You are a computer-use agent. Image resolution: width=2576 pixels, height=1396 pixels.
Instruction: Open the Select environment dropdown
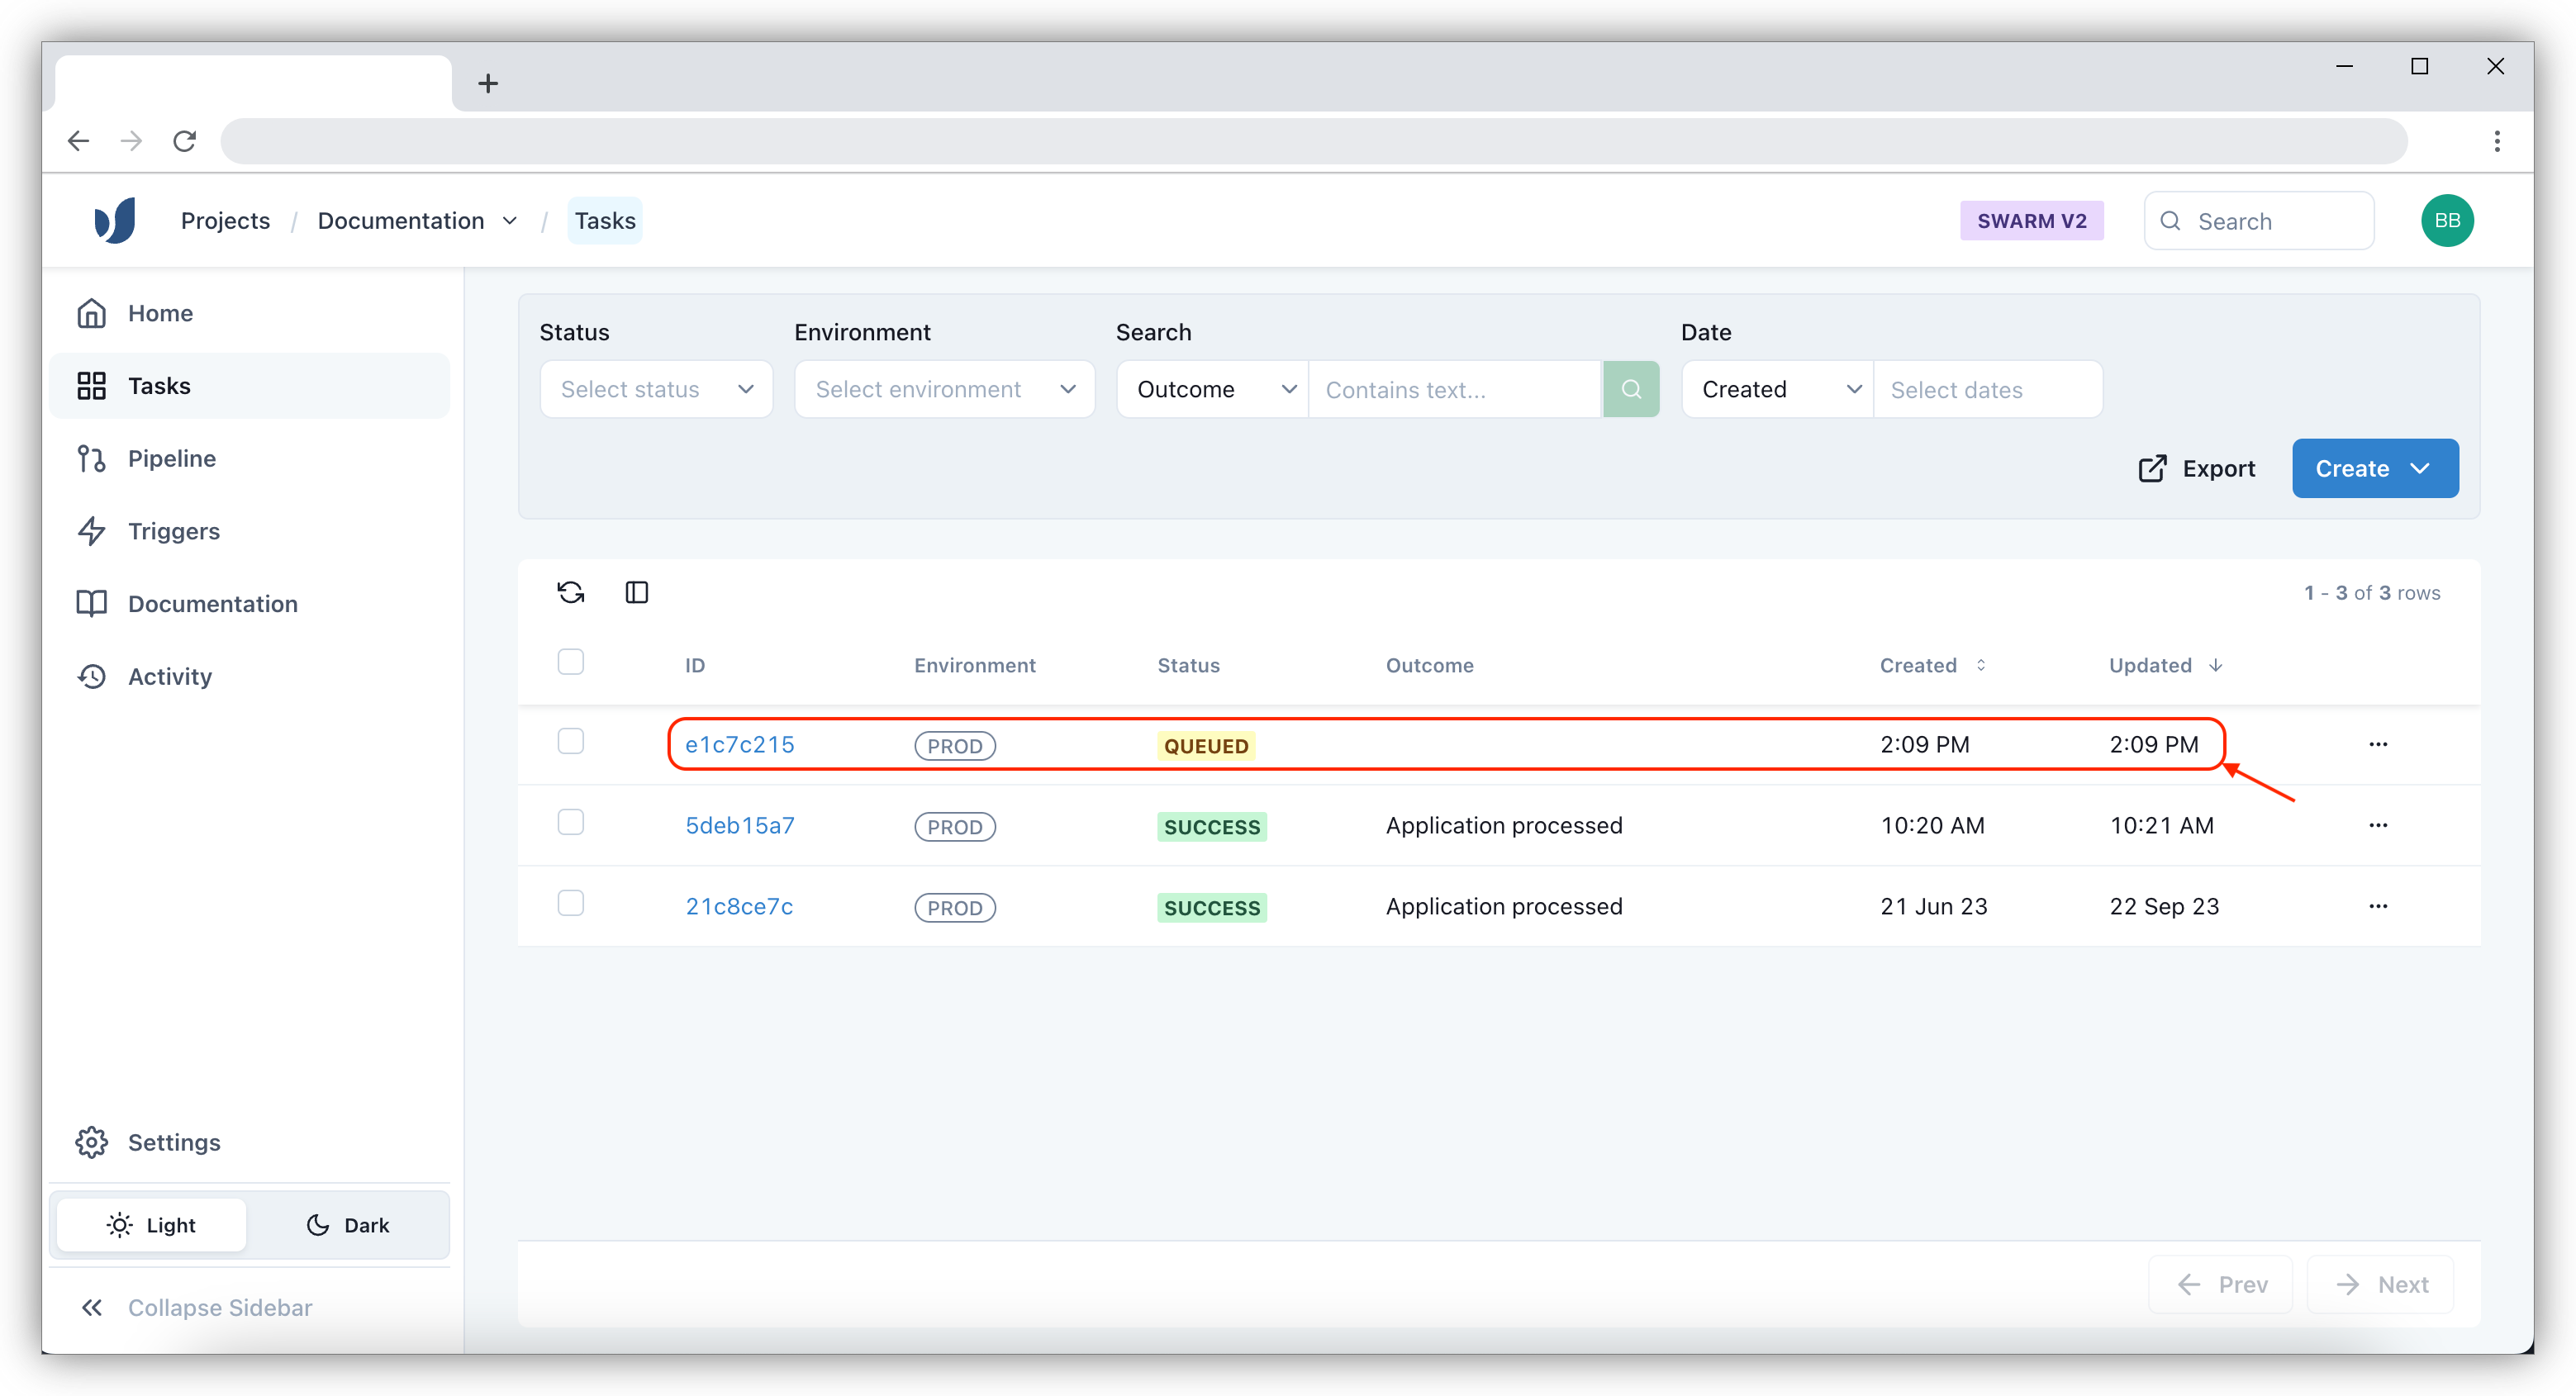coord(944,389)
